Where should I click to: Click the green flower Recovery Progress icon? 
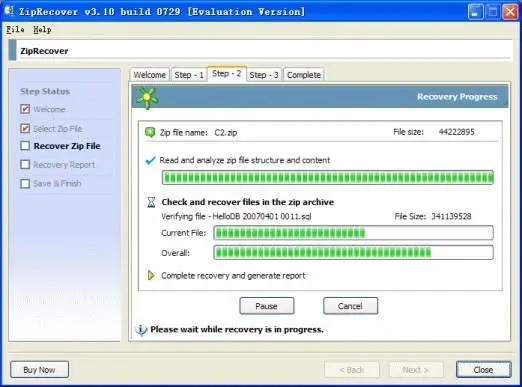pyautogui.click(x=147, y=97)
